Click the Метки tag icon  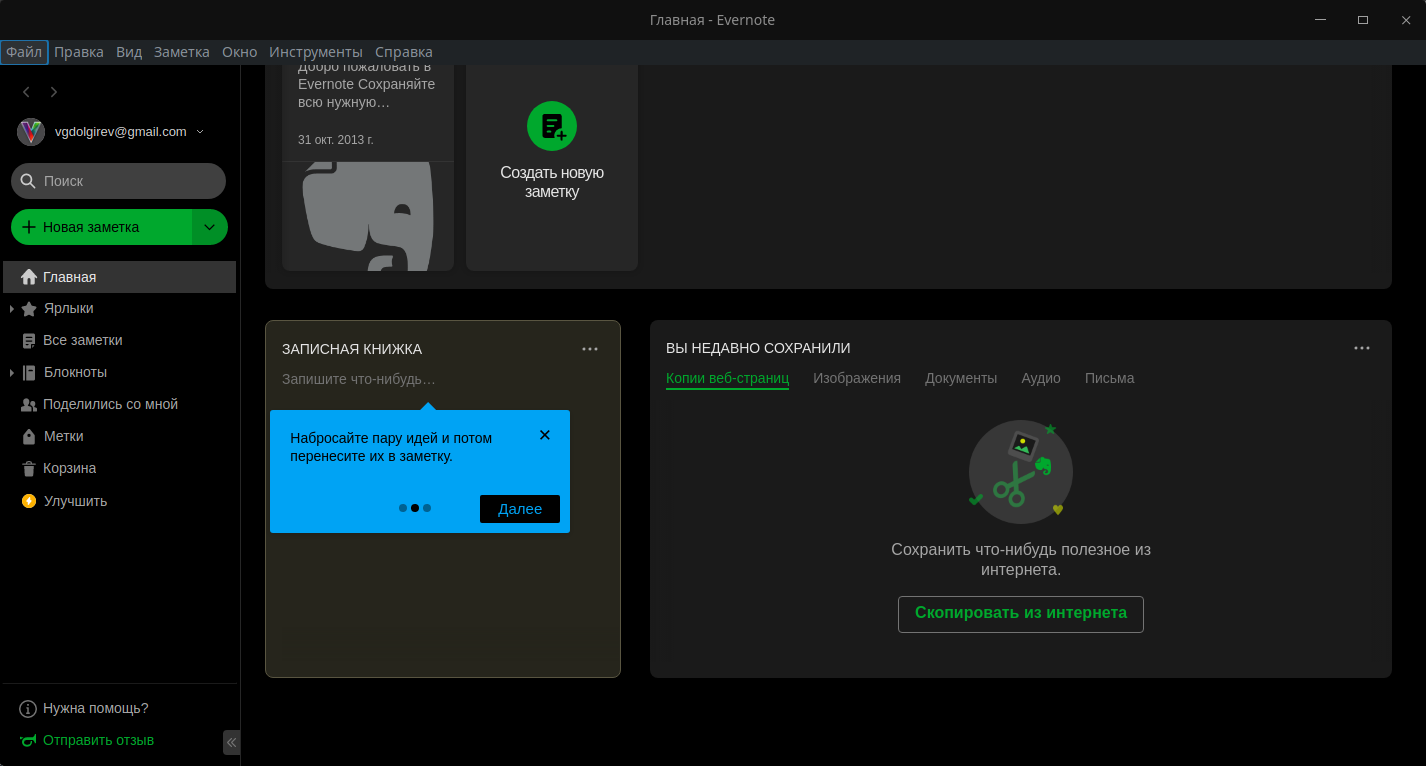tap(29, 437)
